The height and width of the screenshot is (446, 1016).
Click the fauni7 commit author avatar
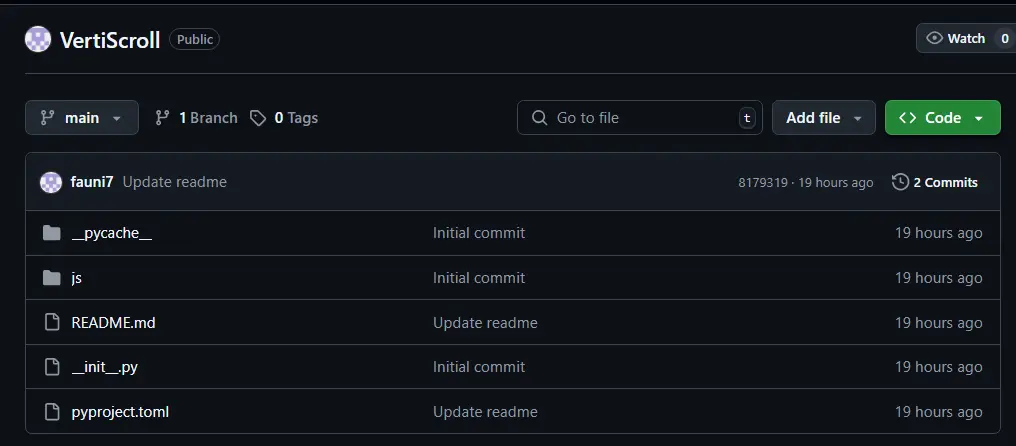point(51,182)
